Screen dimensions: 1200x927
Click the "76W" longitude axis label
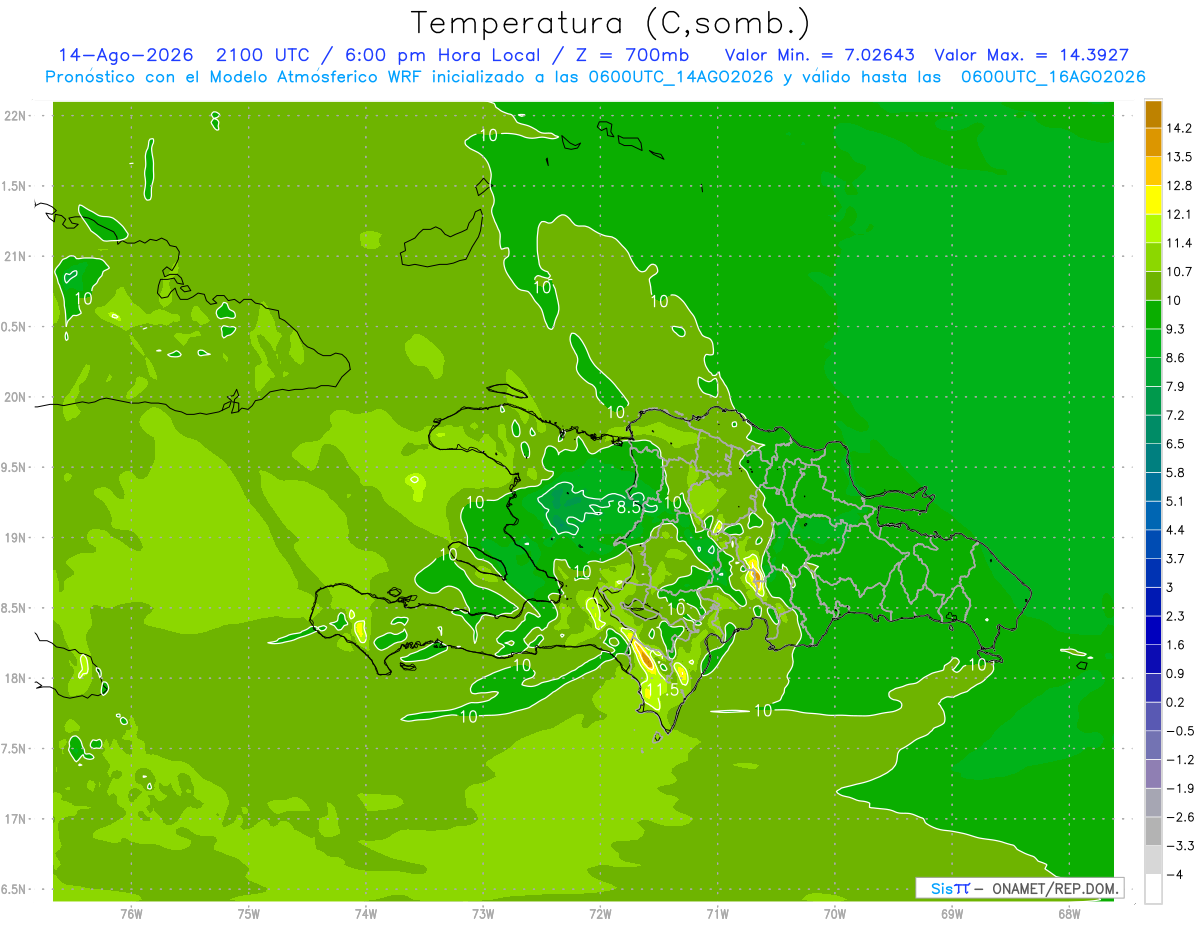coord(131,914)
